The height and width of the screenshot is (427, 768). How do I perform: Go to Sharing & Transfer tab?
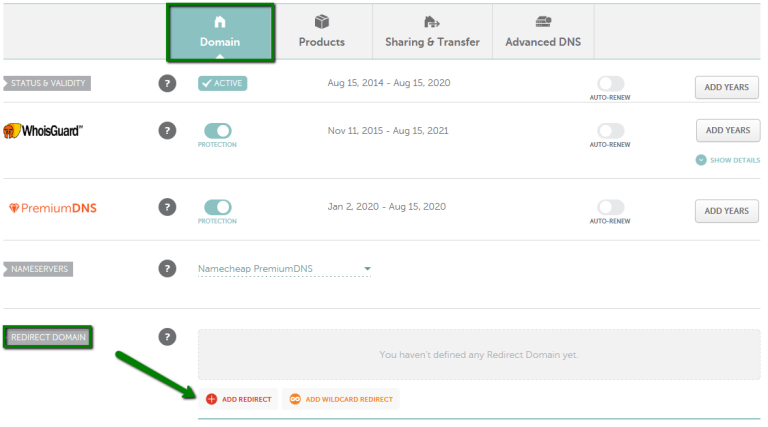pyautogui.click(x=432, y=31)
